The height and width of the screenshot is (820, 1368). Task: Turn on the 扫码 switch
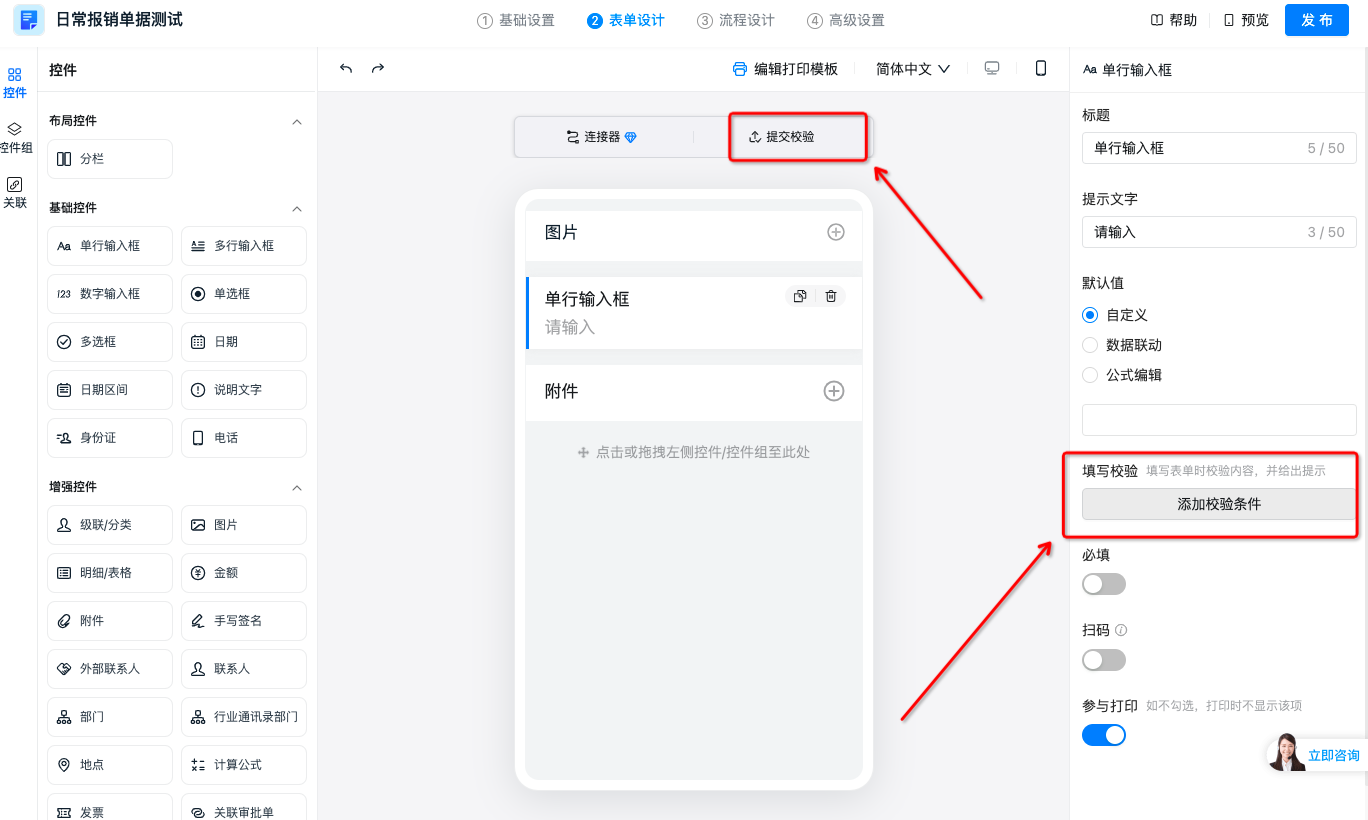(1104, 660)
